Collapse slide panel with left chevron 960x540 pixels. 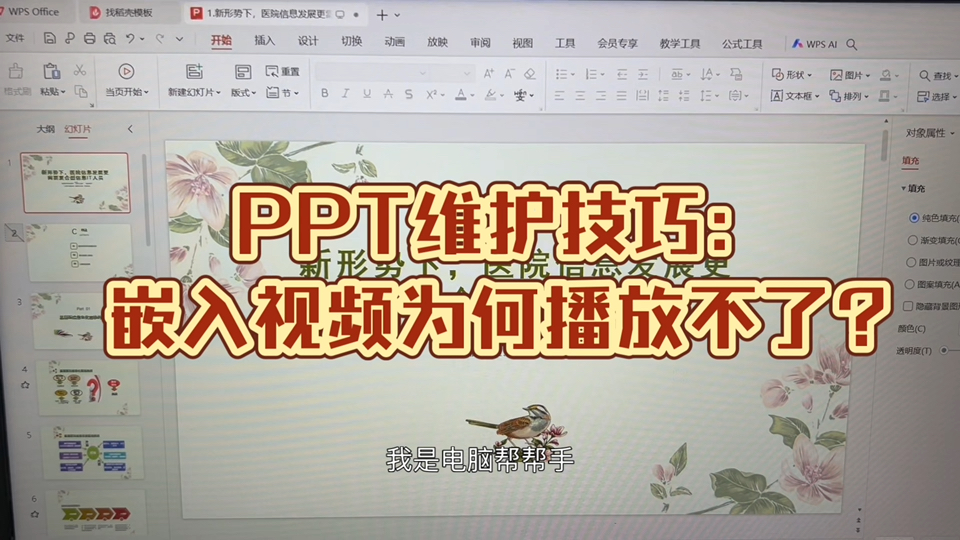(x=130, y=129)
